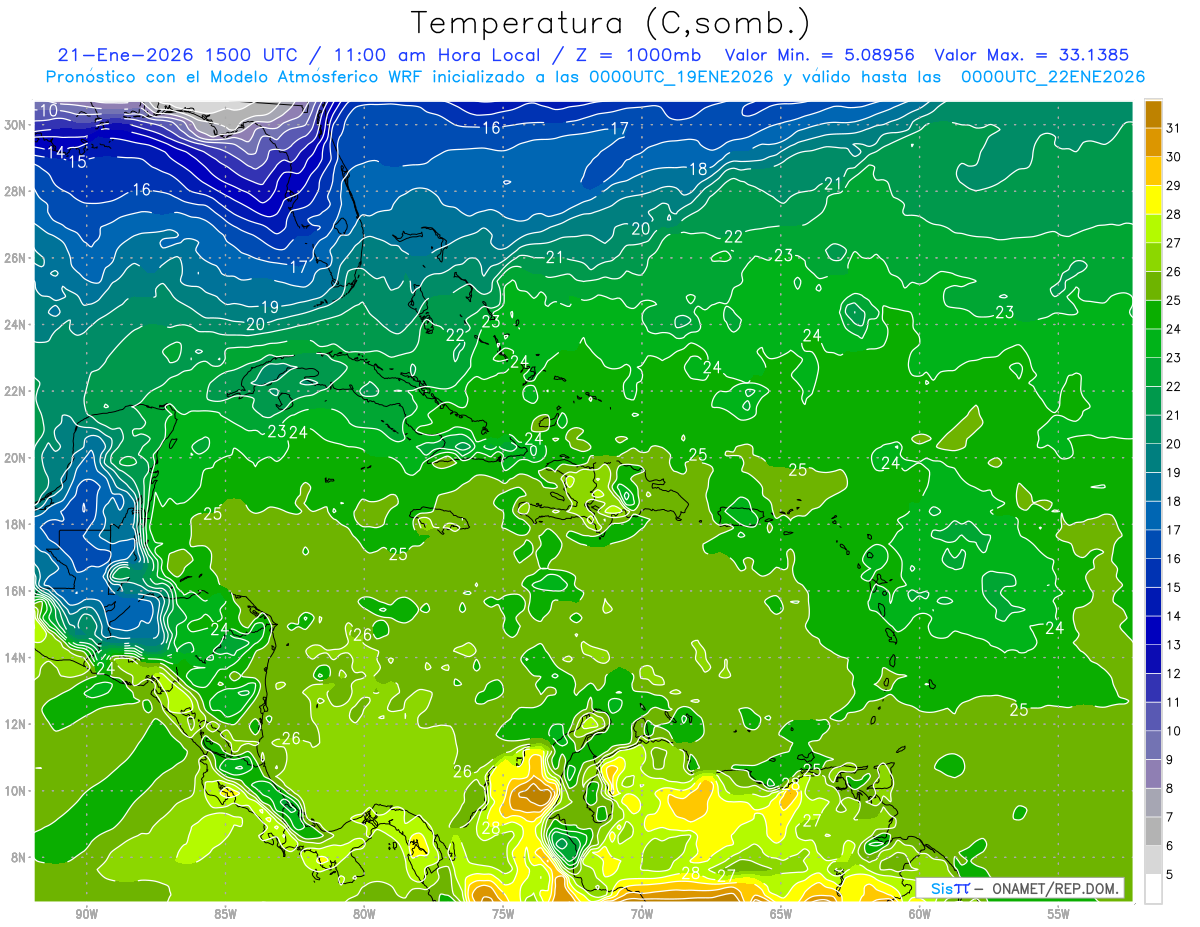This screenshot has width=1200, height=927.
Task: Click the '18' contour label on the map
Action: [698, 169]
